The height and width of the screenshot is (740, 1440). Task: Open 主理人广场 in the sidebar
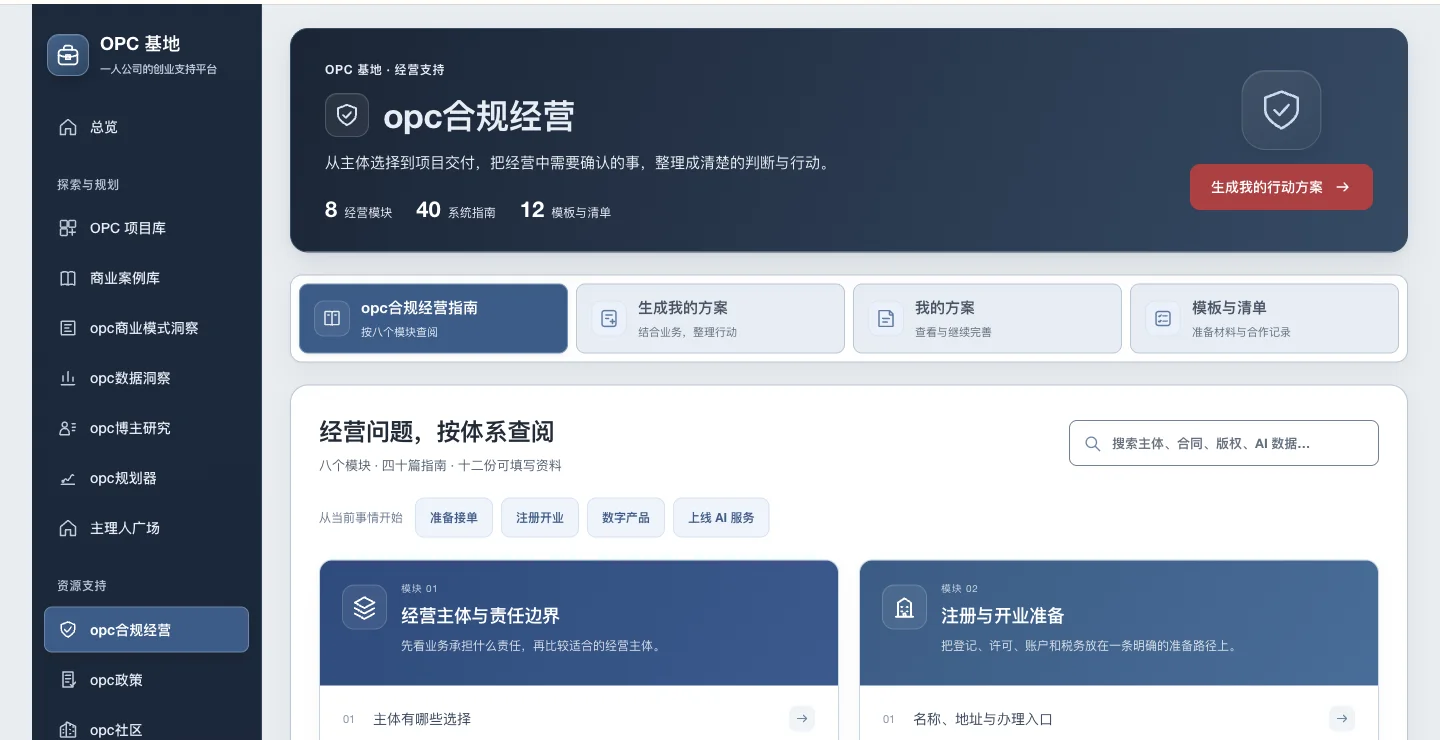coord(146,528)
